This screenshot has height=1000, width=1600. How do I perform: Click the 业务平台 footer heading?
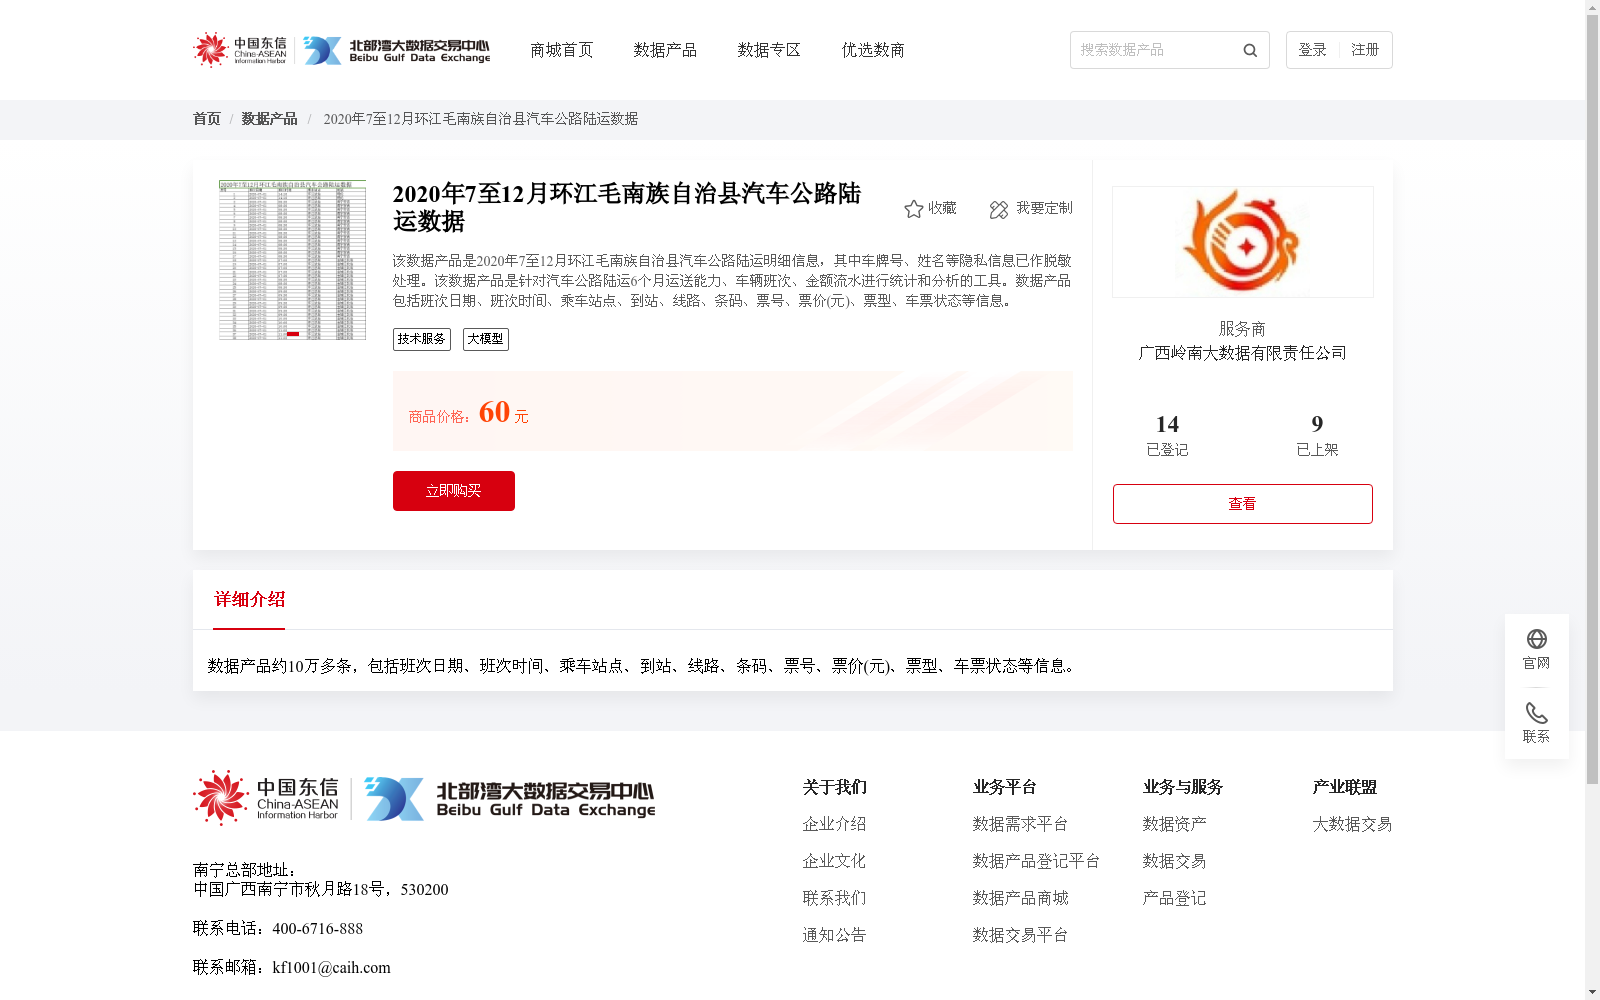click(1004, 787)
